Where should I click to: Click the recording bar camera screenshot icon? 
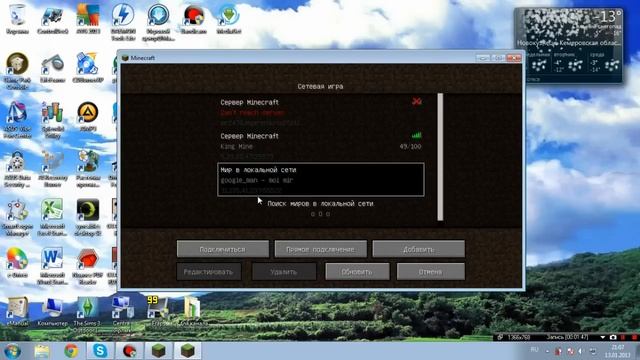(613, 337)
